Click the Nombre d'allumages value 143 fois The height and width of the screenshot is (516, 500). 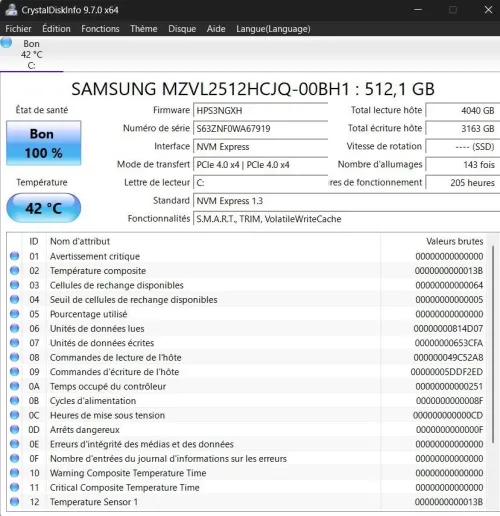click(x=463, y=165)
